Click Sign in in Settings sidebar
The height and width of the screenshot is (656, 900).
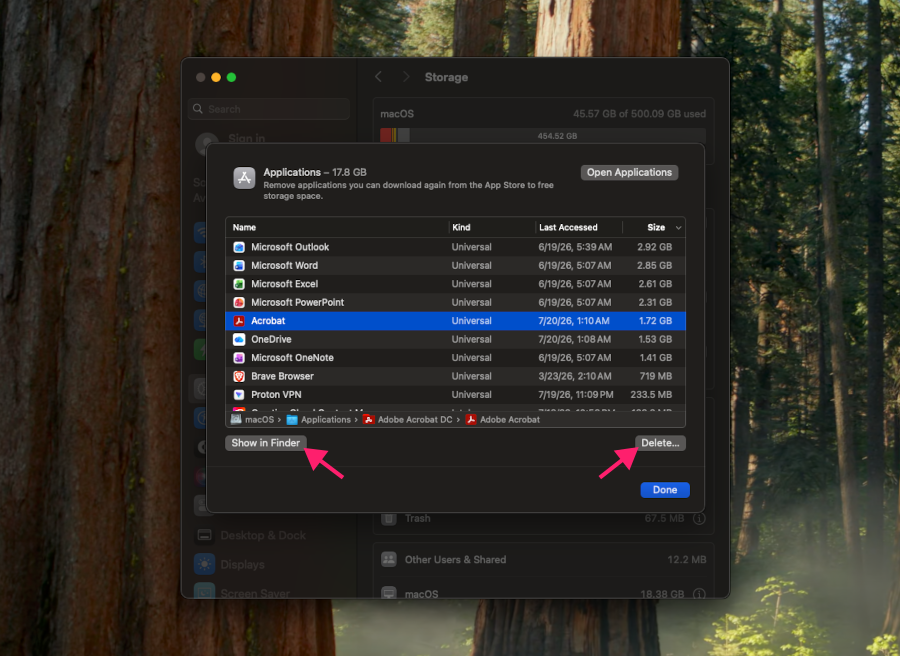[x=246, y=138]
